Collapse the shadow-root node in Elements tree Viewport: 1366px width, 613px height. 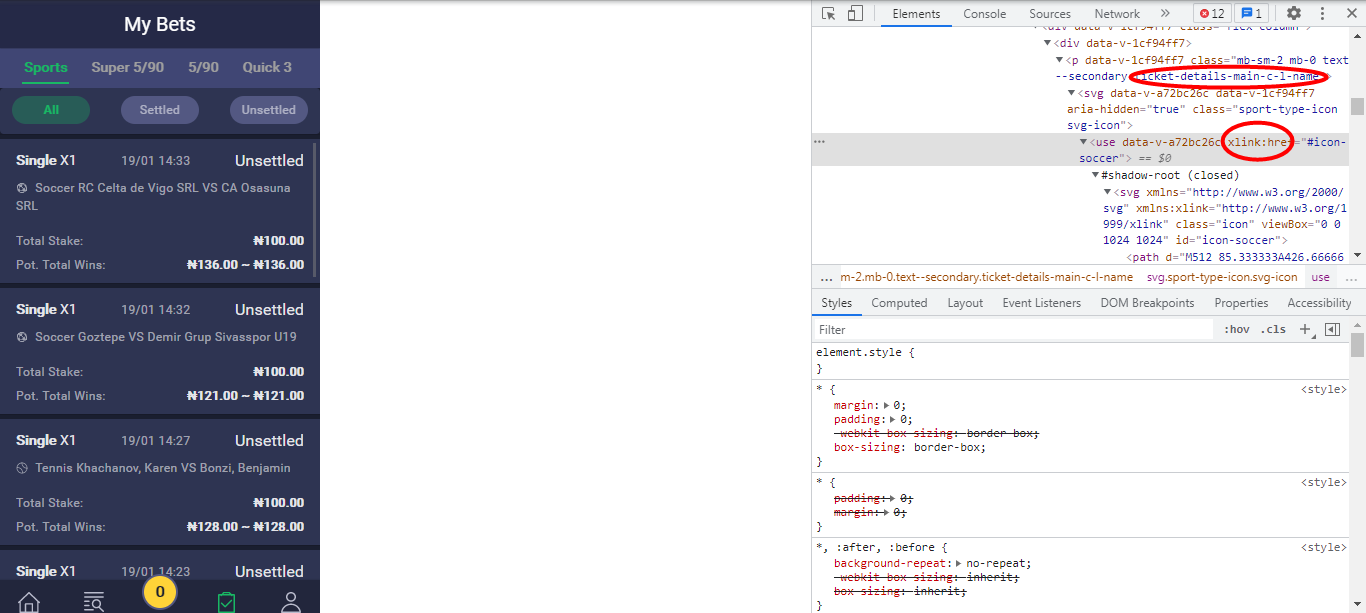[1095, 174]
